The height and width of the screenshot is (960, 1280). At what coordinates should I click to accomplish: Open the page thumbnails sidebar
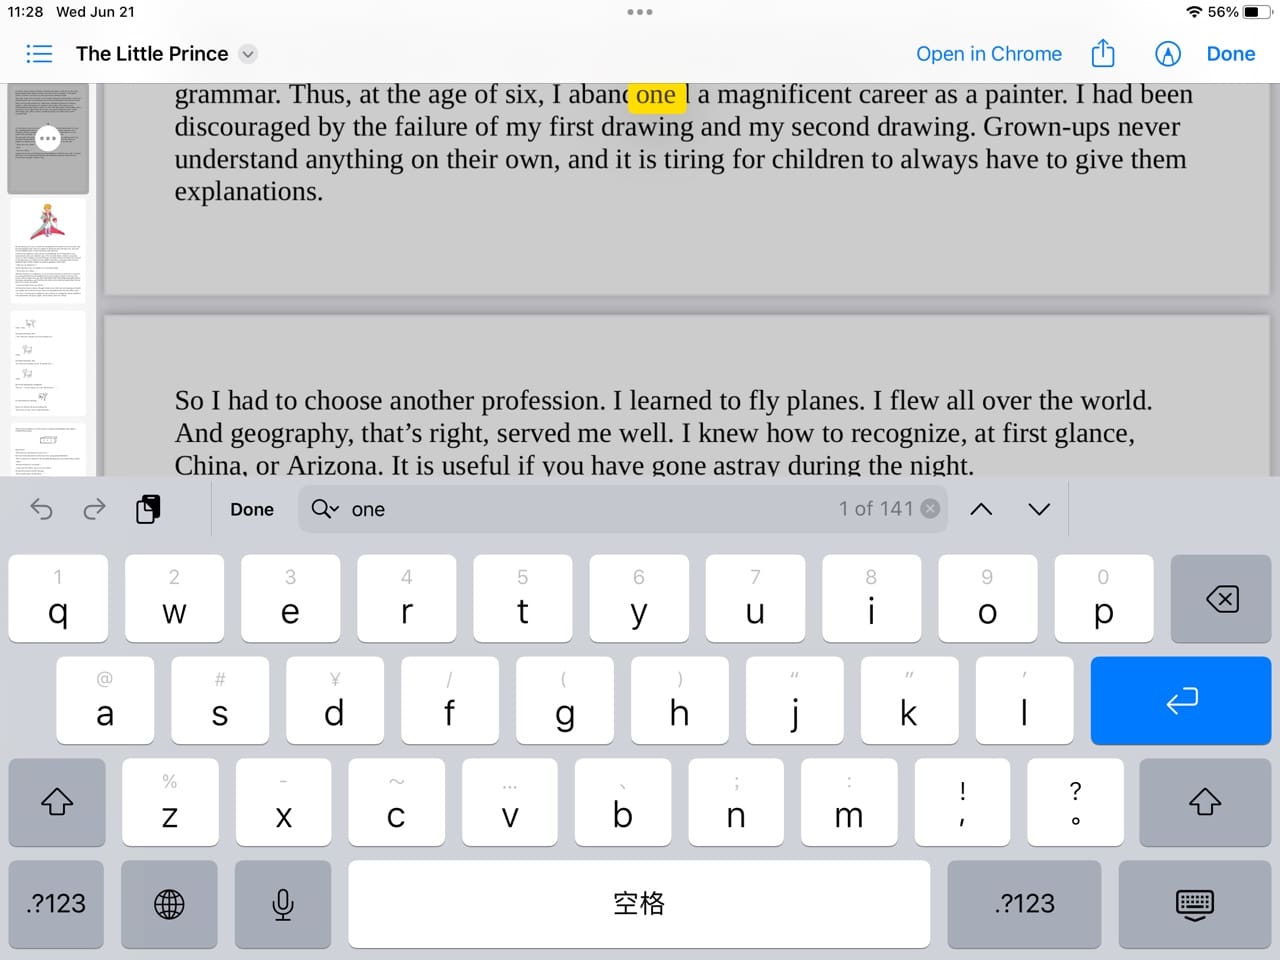pos(39,54)
